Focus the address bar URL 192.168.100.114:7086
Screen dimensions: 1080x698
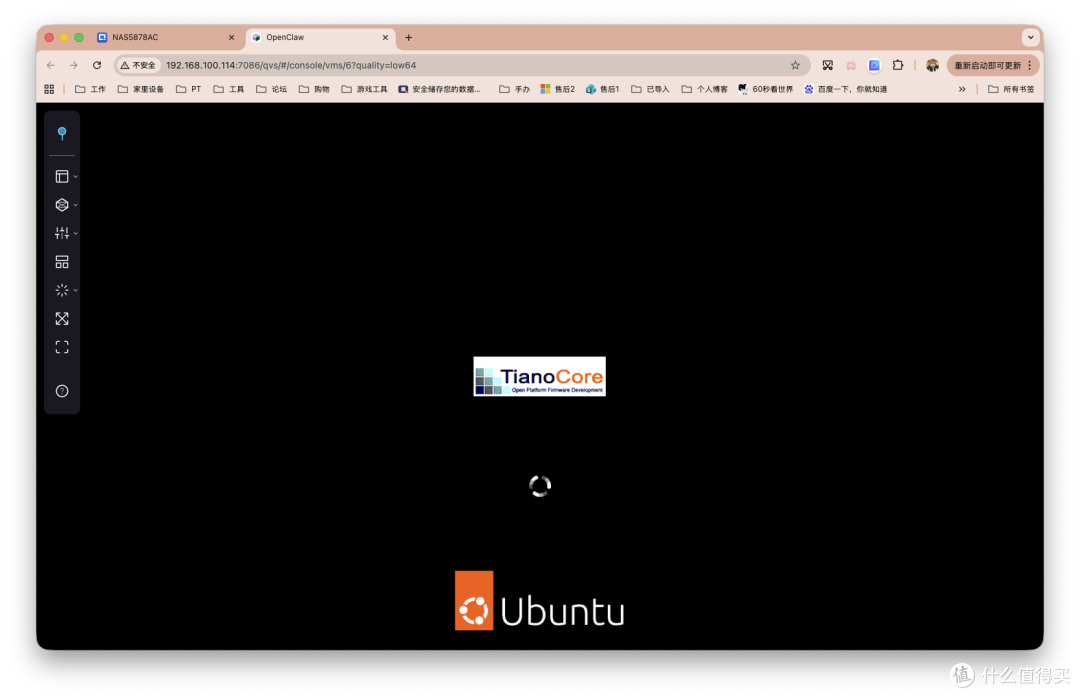point(291,65)
